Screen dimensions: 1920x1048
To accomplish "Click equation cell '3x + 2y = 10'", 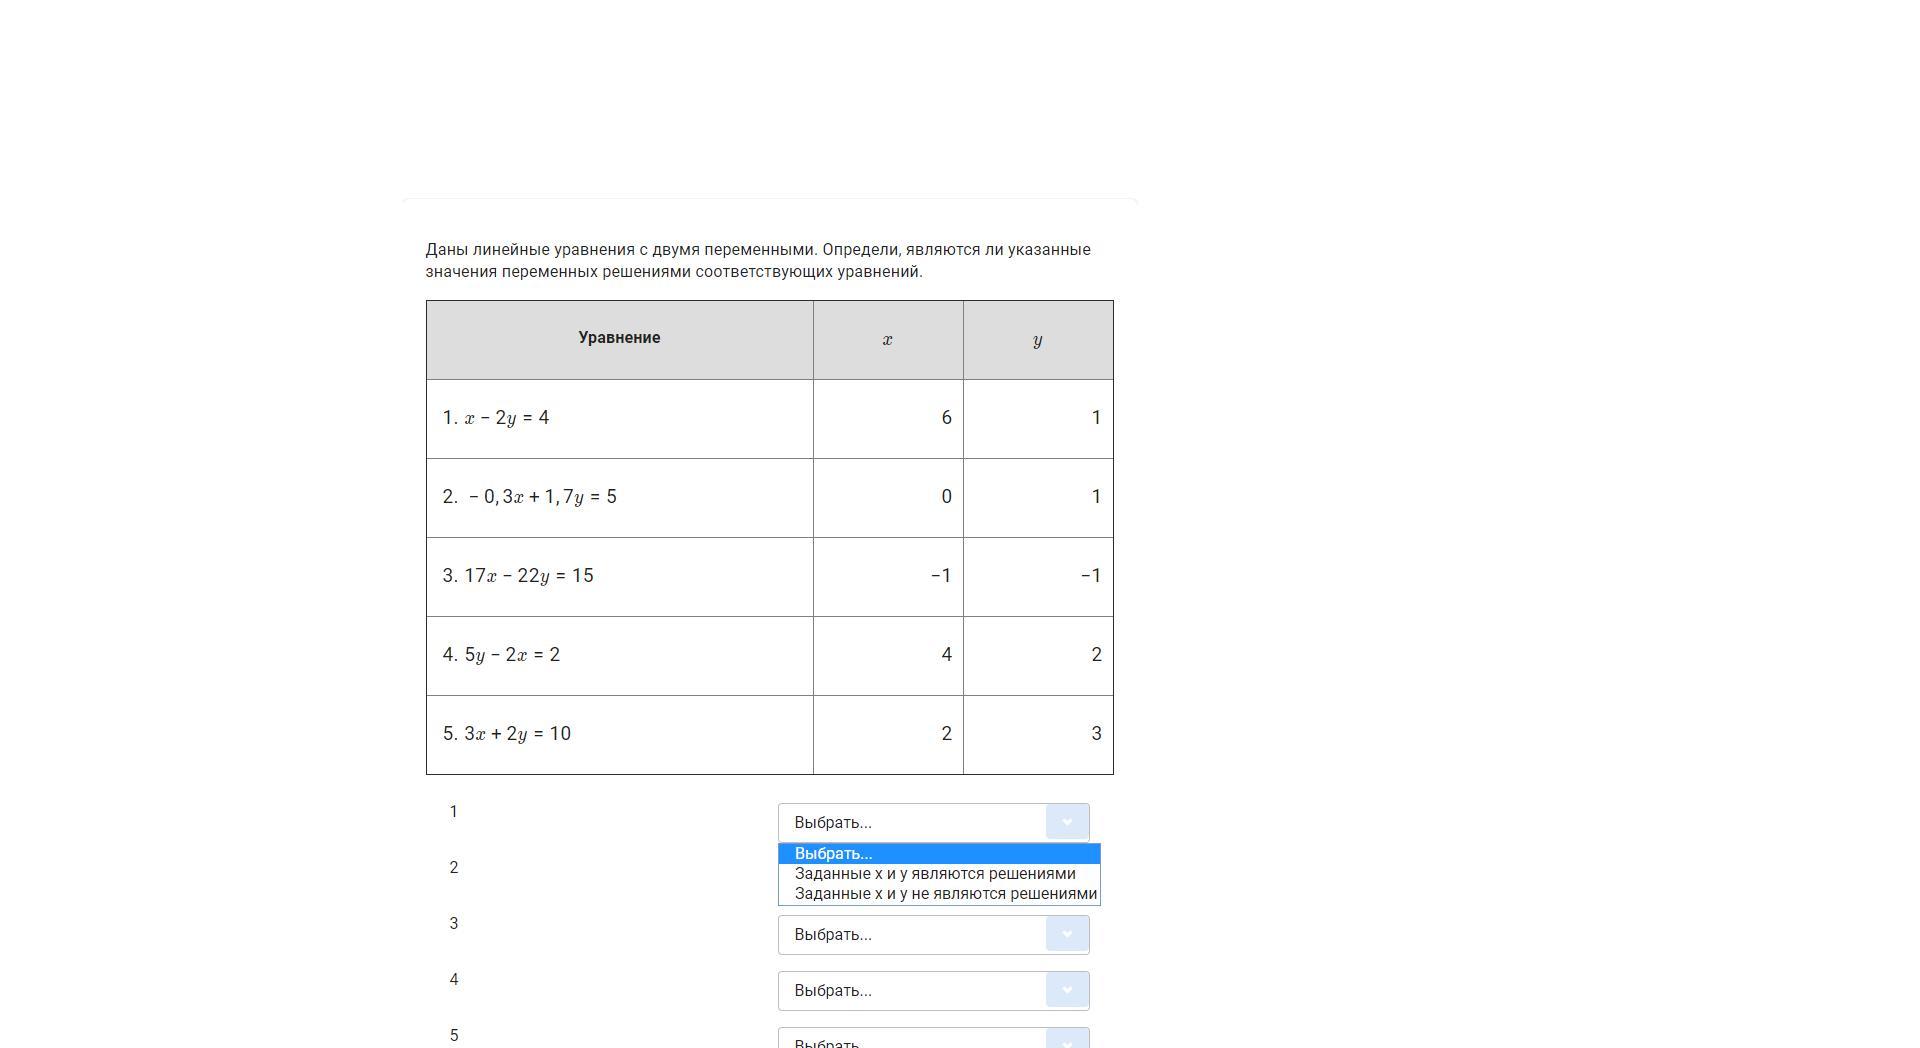I will (619, 734).
